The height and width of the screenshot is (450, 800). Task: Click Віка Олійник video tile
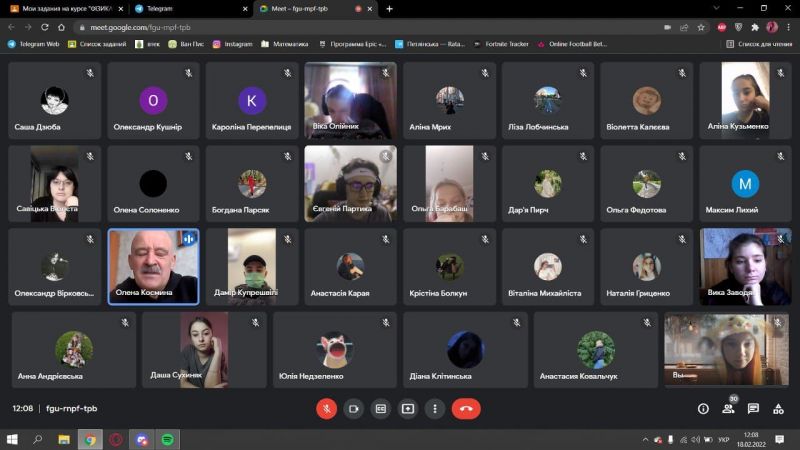[x=351, y=101]
